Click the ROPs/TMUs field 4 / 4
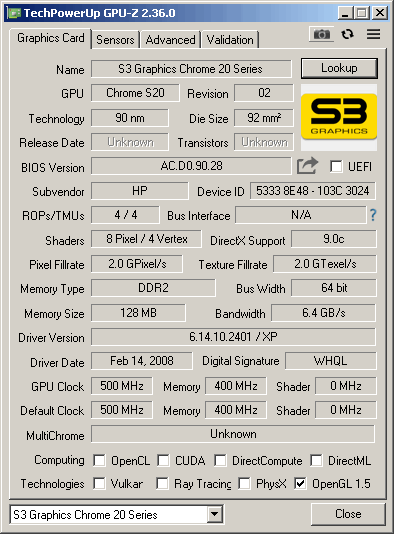Viewport: 394px width, 534px height. pos(125,215)
